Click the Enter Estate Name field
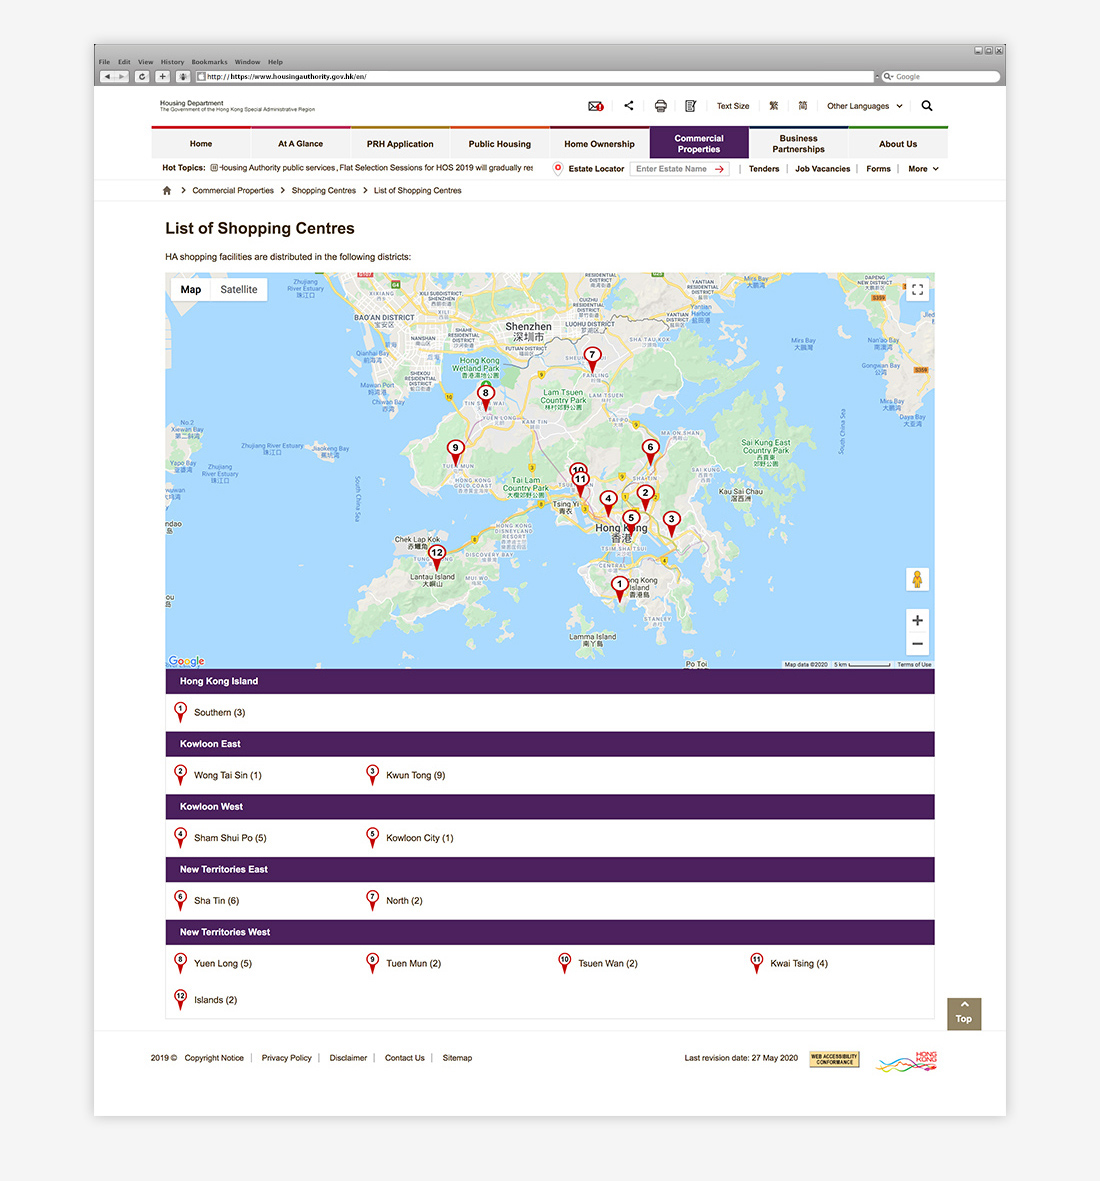The image size is (1100, 1181). pyautogui.click(x=672, y=169)
